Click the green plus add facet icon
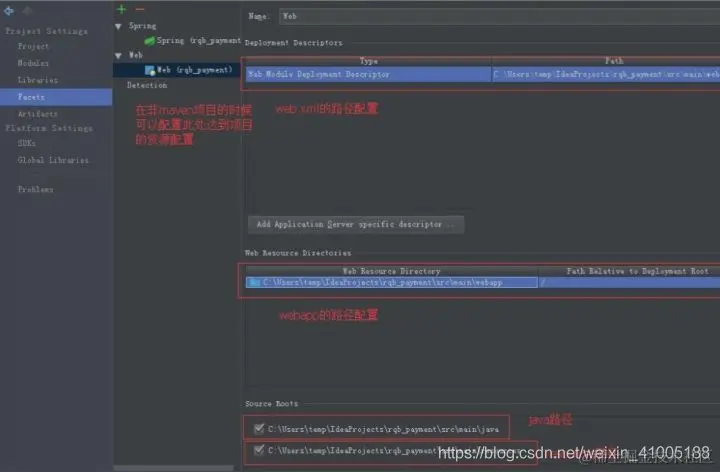 point(121,9)
